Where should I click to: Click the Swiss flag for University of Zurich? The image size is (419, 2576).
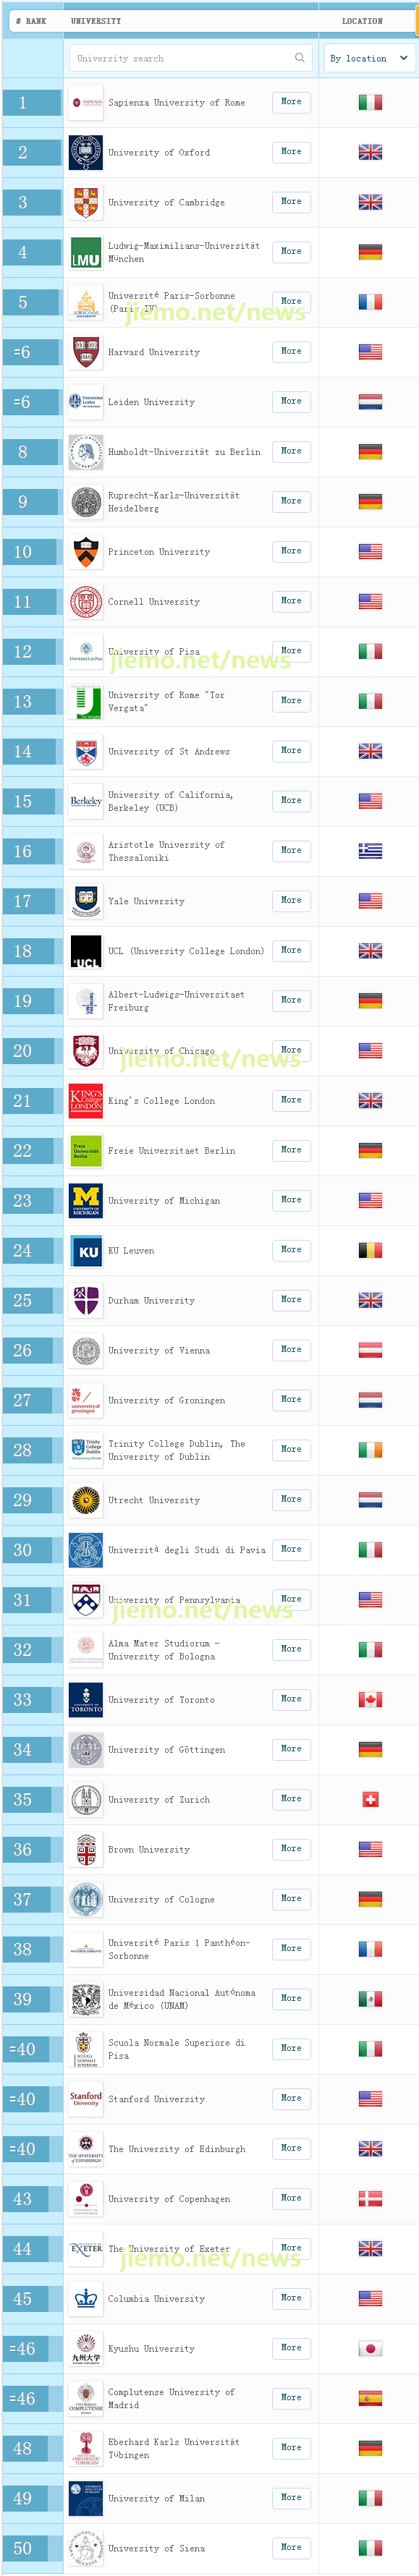370,1800
